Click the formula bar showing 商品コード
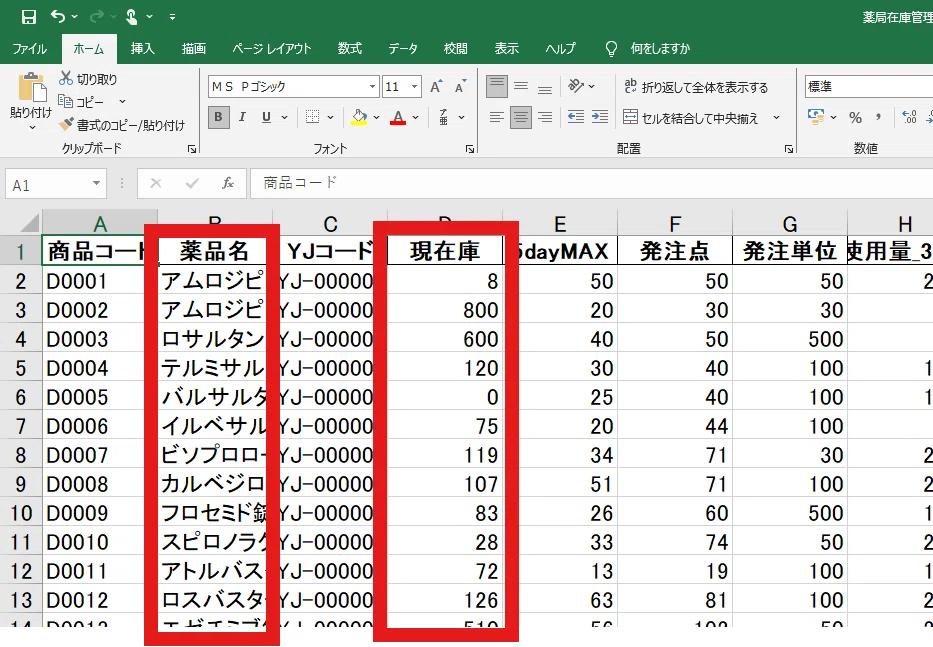Image resolution: width=933 pixels, height=647 pixels. point(592,183)
